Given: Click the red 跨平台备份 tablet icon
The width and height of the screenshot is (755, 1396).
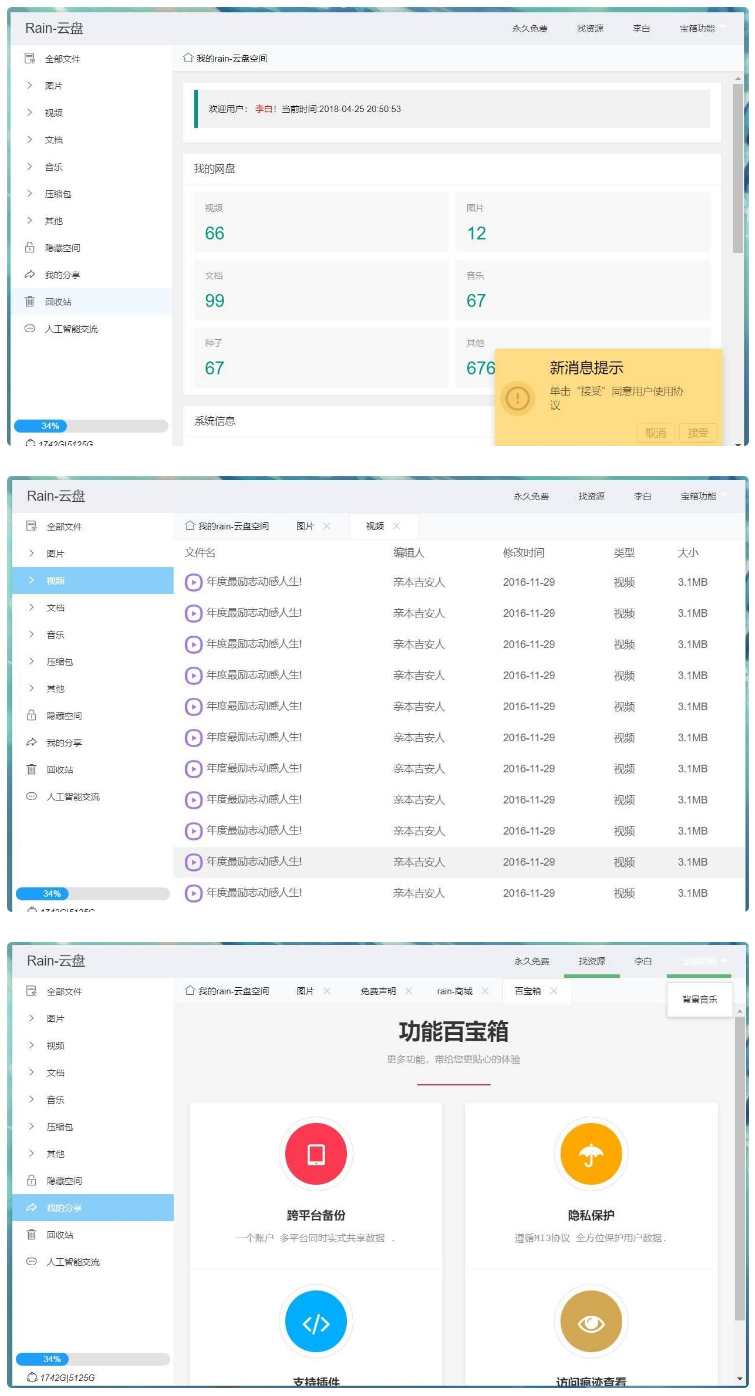Looking at the screenshot, I should click(316, 1155).
